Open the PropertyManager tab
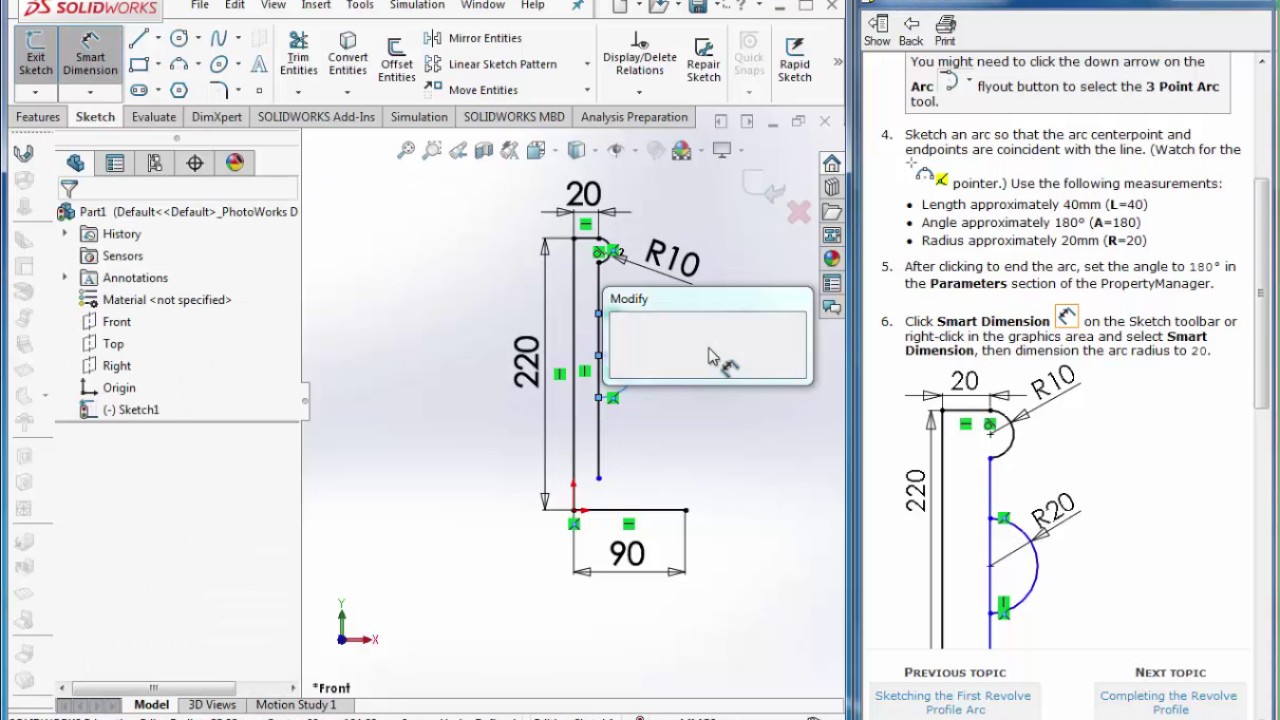Viewport: 1280px width, 720px height. pyautogui.click(x=115, y=163)
